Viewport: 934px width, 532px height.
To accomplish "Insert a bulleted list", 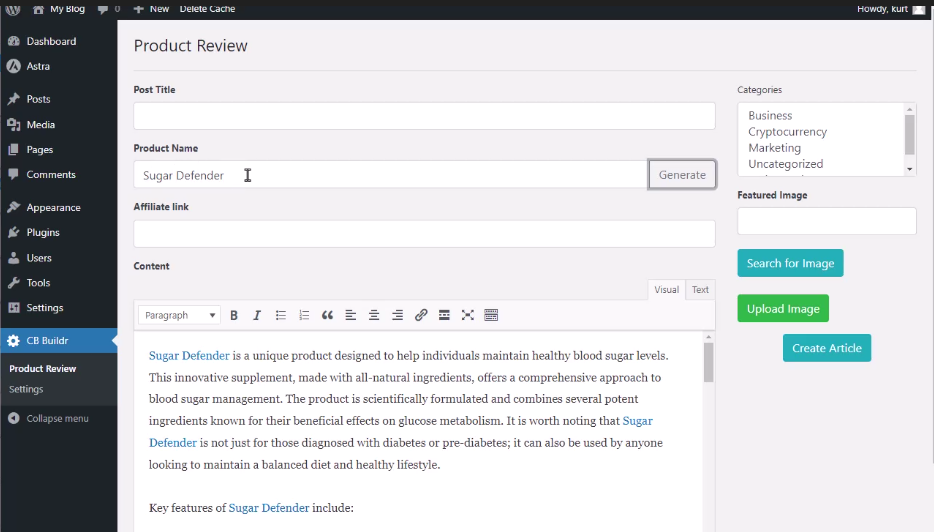I will 281,315.
